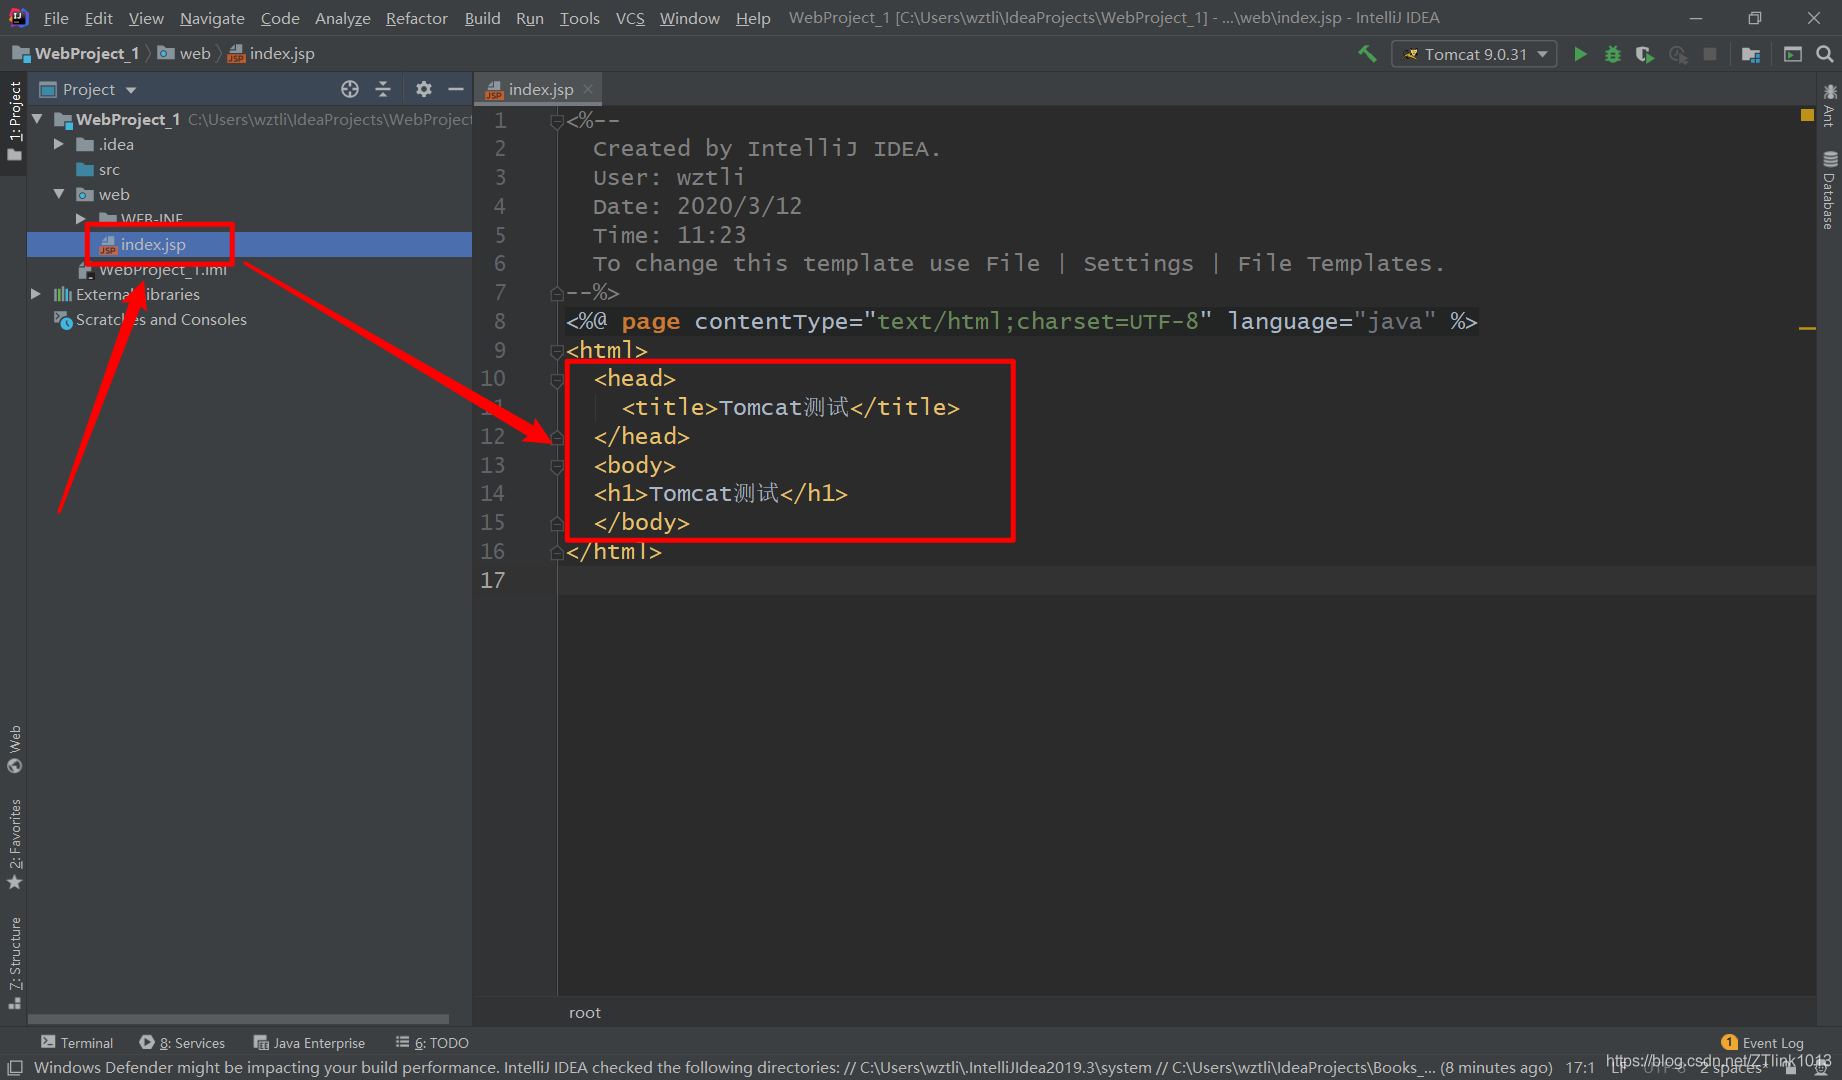Viewport: 1842px width, 1080px height.
Task: Toggle the Web side tool tab
Action: 14,749
